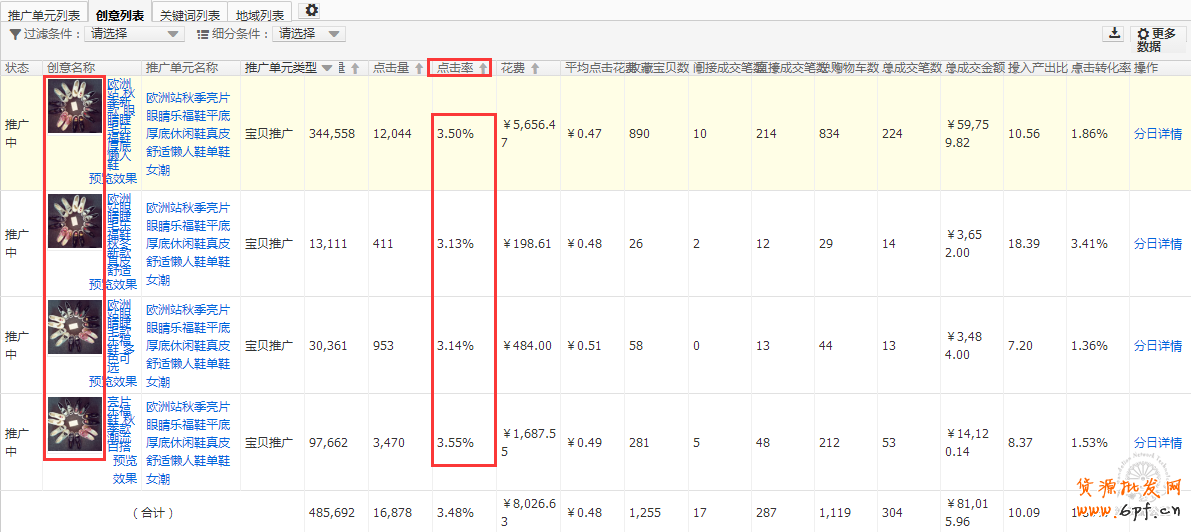
Task: Expand the 推广单元类型 column dropdown arrow
Action: click(x=327, y=68)
